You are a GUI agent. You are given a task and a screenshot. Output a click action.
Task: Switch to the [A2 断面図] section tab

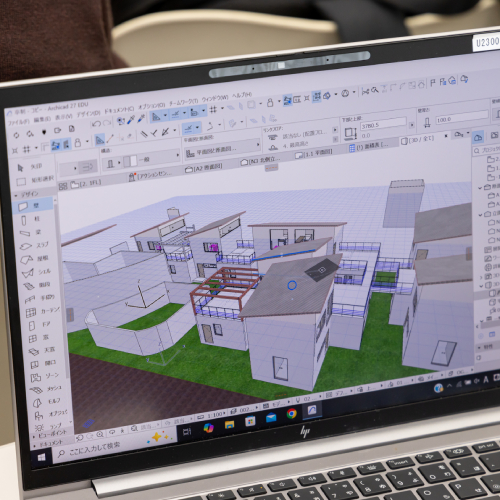point(204,168)
